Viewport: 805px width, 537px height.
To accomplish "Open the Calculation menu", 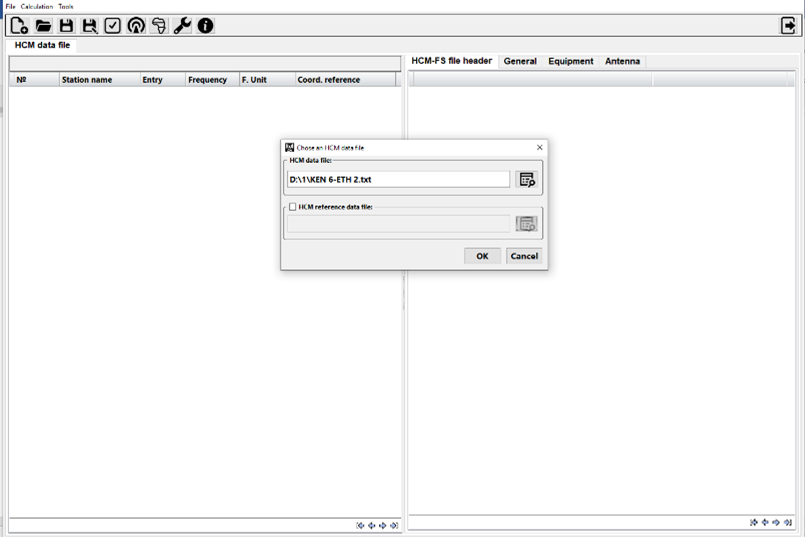I will (36, 7).
